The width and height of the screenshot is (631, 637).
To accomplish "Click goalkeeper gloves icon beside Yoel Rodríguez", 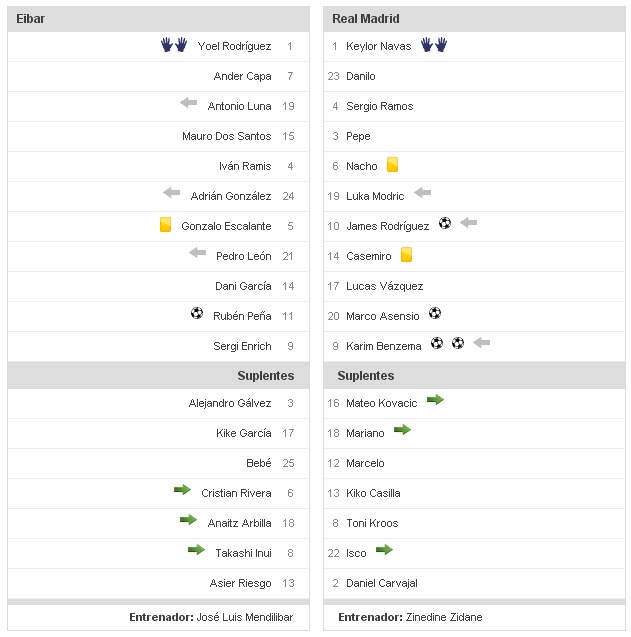I will click(174, 45).
